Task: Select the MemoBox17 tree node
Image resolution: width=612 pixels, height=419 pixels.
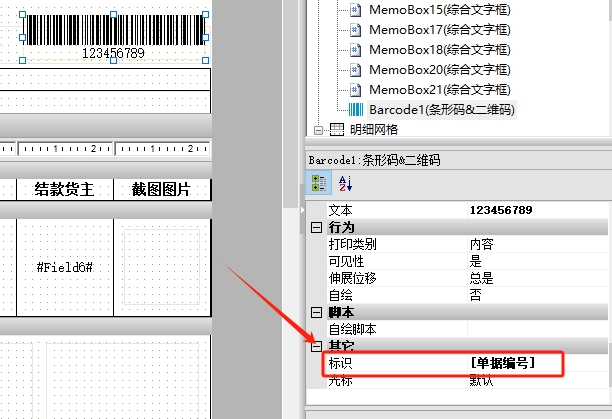Action: [x=439, y=30]
